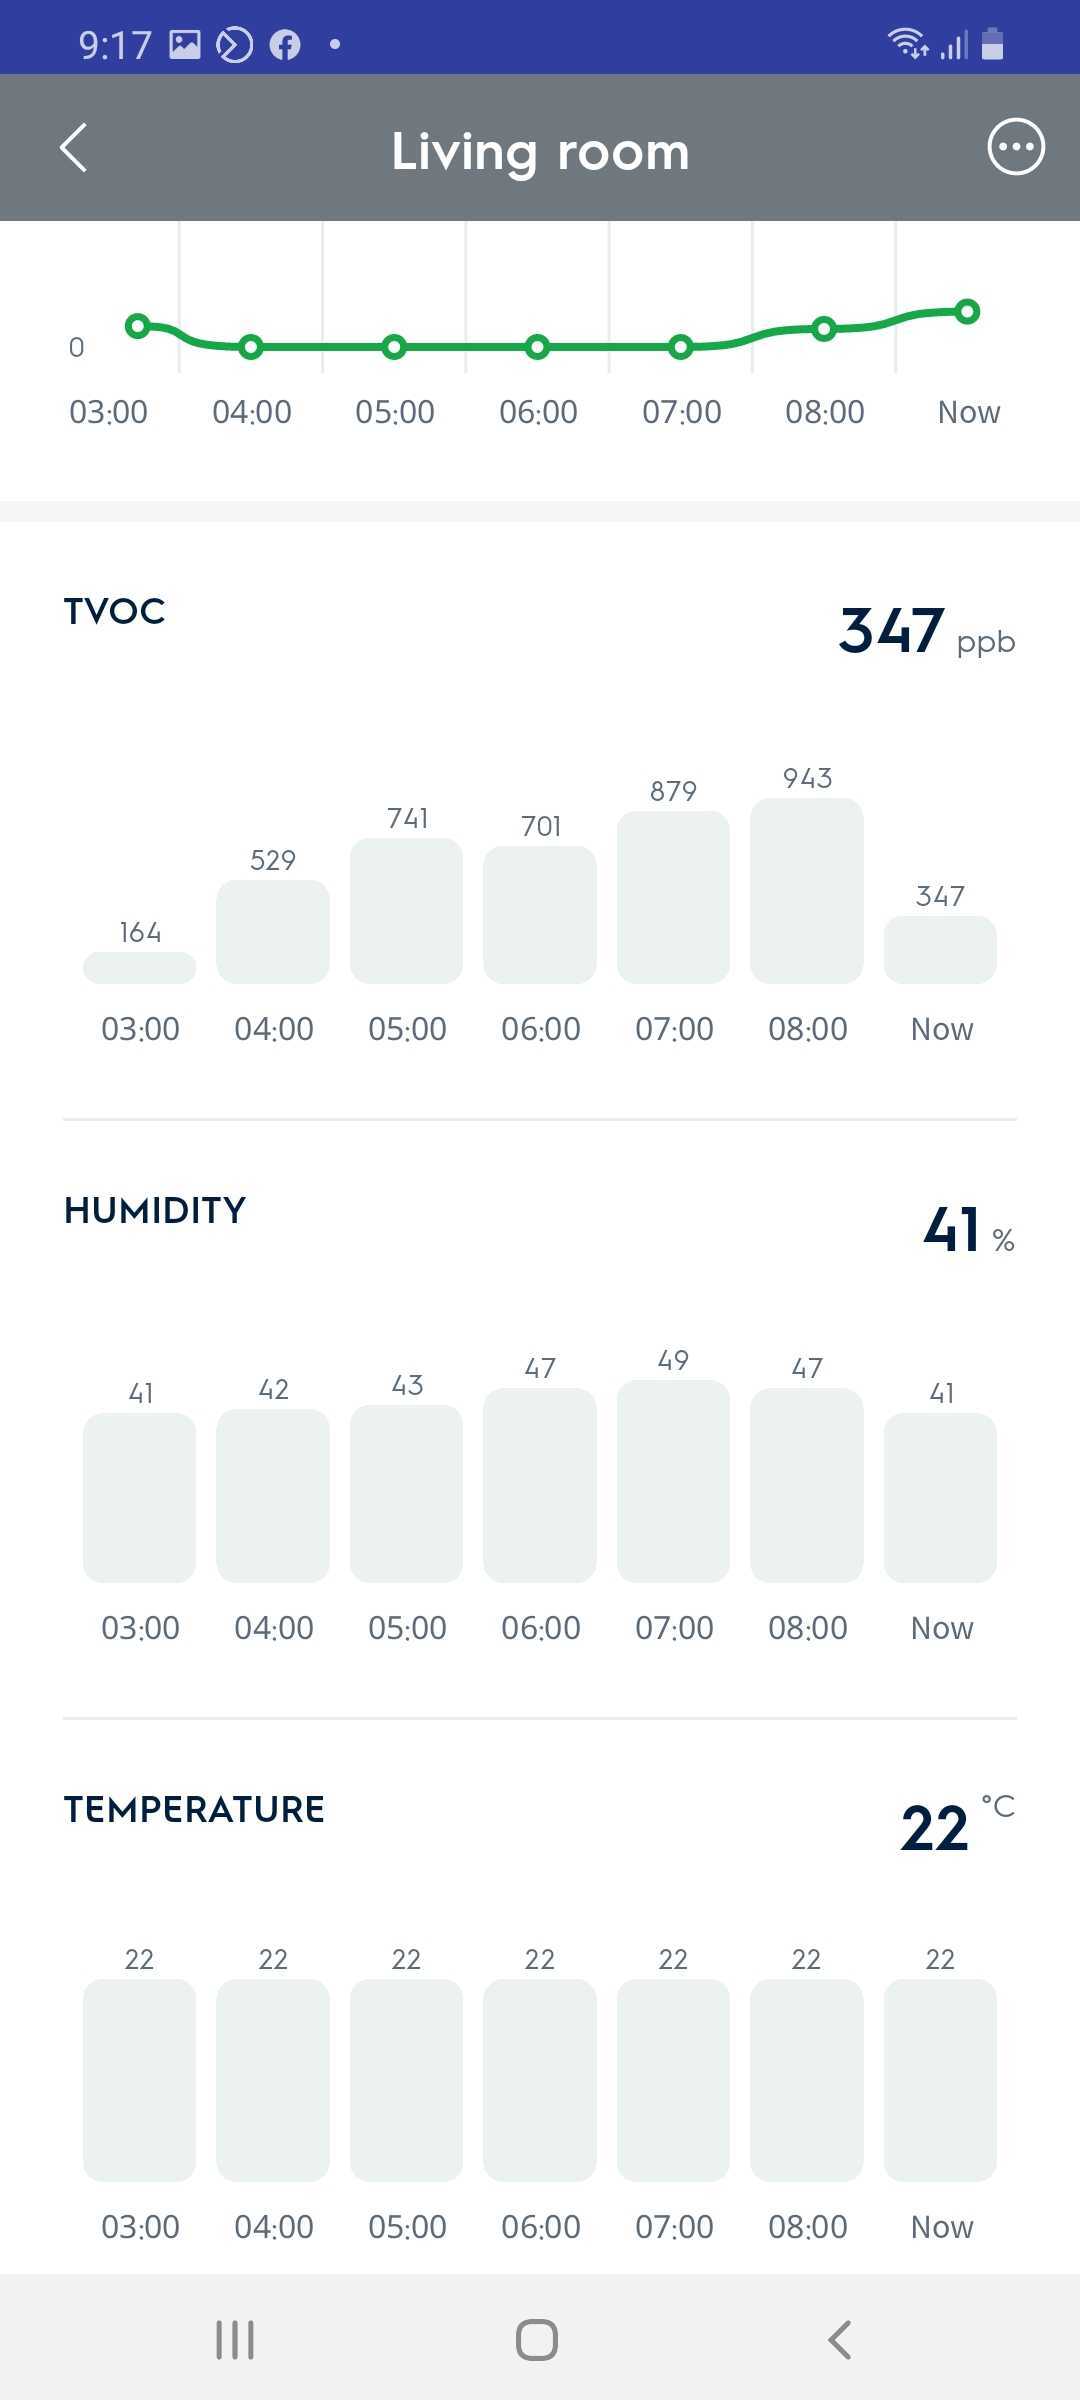Image resolution: width=1080 pixels, height=2400 pixels.
Task: Select the 08:00 TVOC bar showing 943
Action: pos(807,890)
